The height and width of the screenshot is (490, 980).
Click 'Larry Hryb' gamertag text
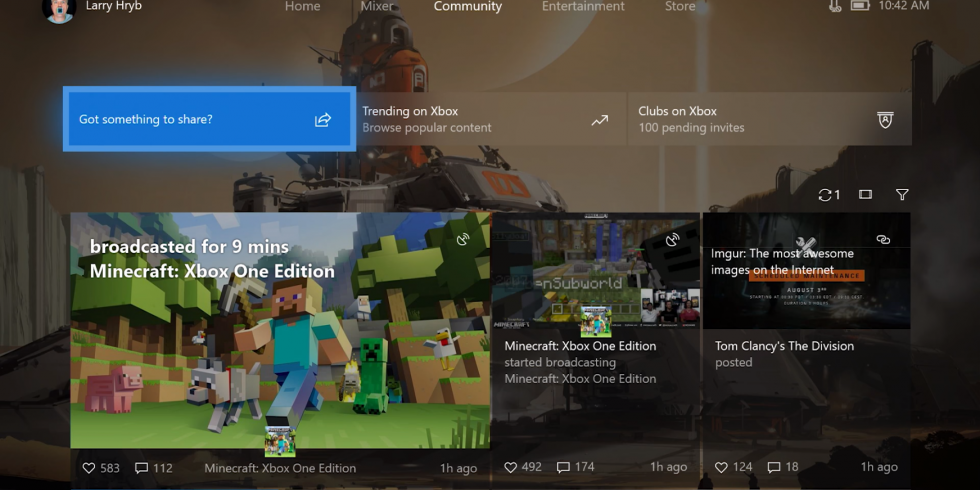[x=113, y=6]
